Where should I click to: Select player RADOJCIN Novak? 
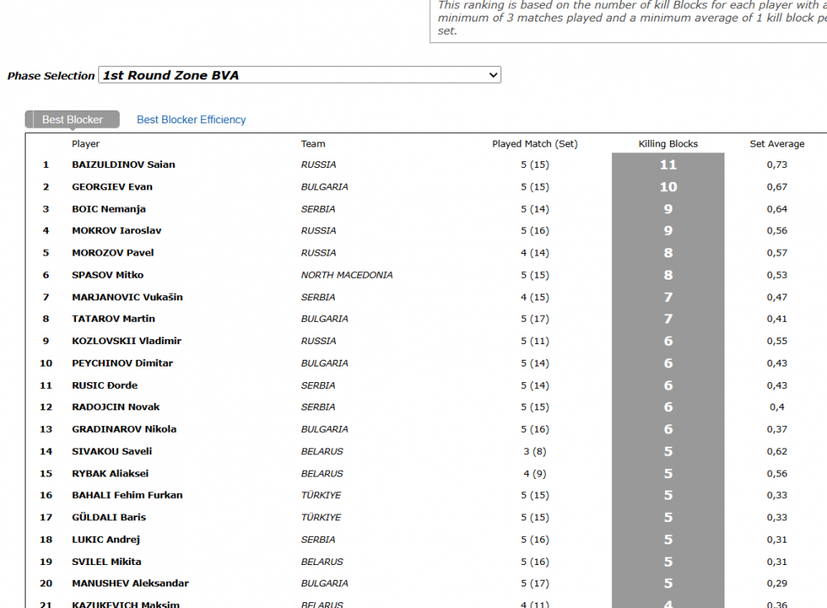point(116,407)
